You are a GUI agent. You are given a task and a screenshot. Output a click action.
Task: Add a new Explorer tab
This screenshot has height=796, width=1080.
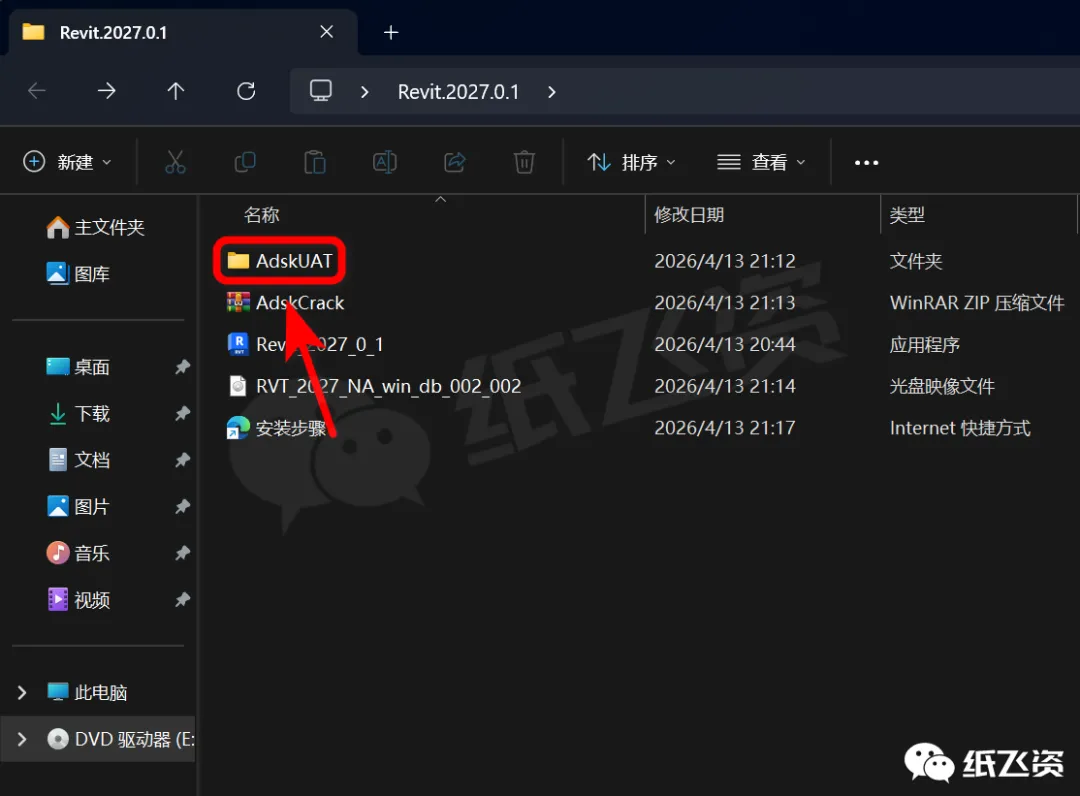(x=391, y=32)
